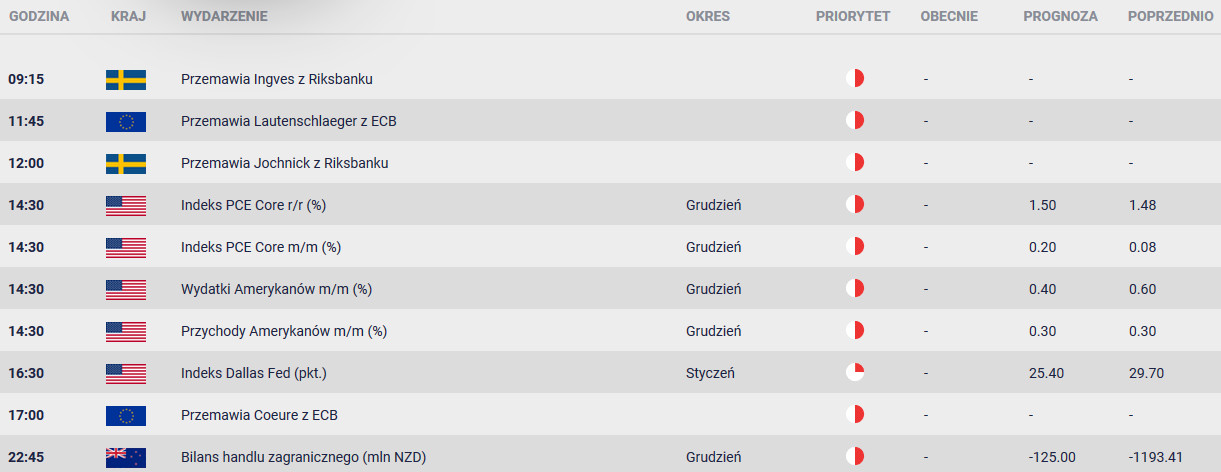This screenshot has width=1221, height=472.
Task: Open the Przychody Amerykanów m/m (%) event
Action: pyautogui.click(x=284, y=331)
